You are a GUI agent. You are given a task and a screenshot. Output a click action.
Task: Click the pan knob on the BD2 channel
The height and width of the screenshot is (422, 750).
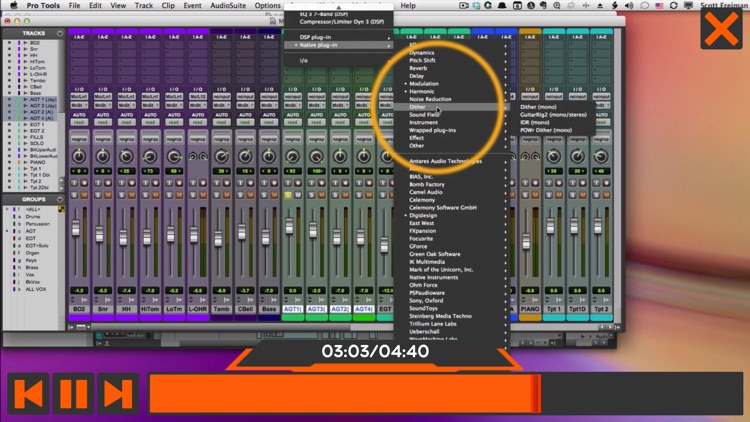click(78, 157)
